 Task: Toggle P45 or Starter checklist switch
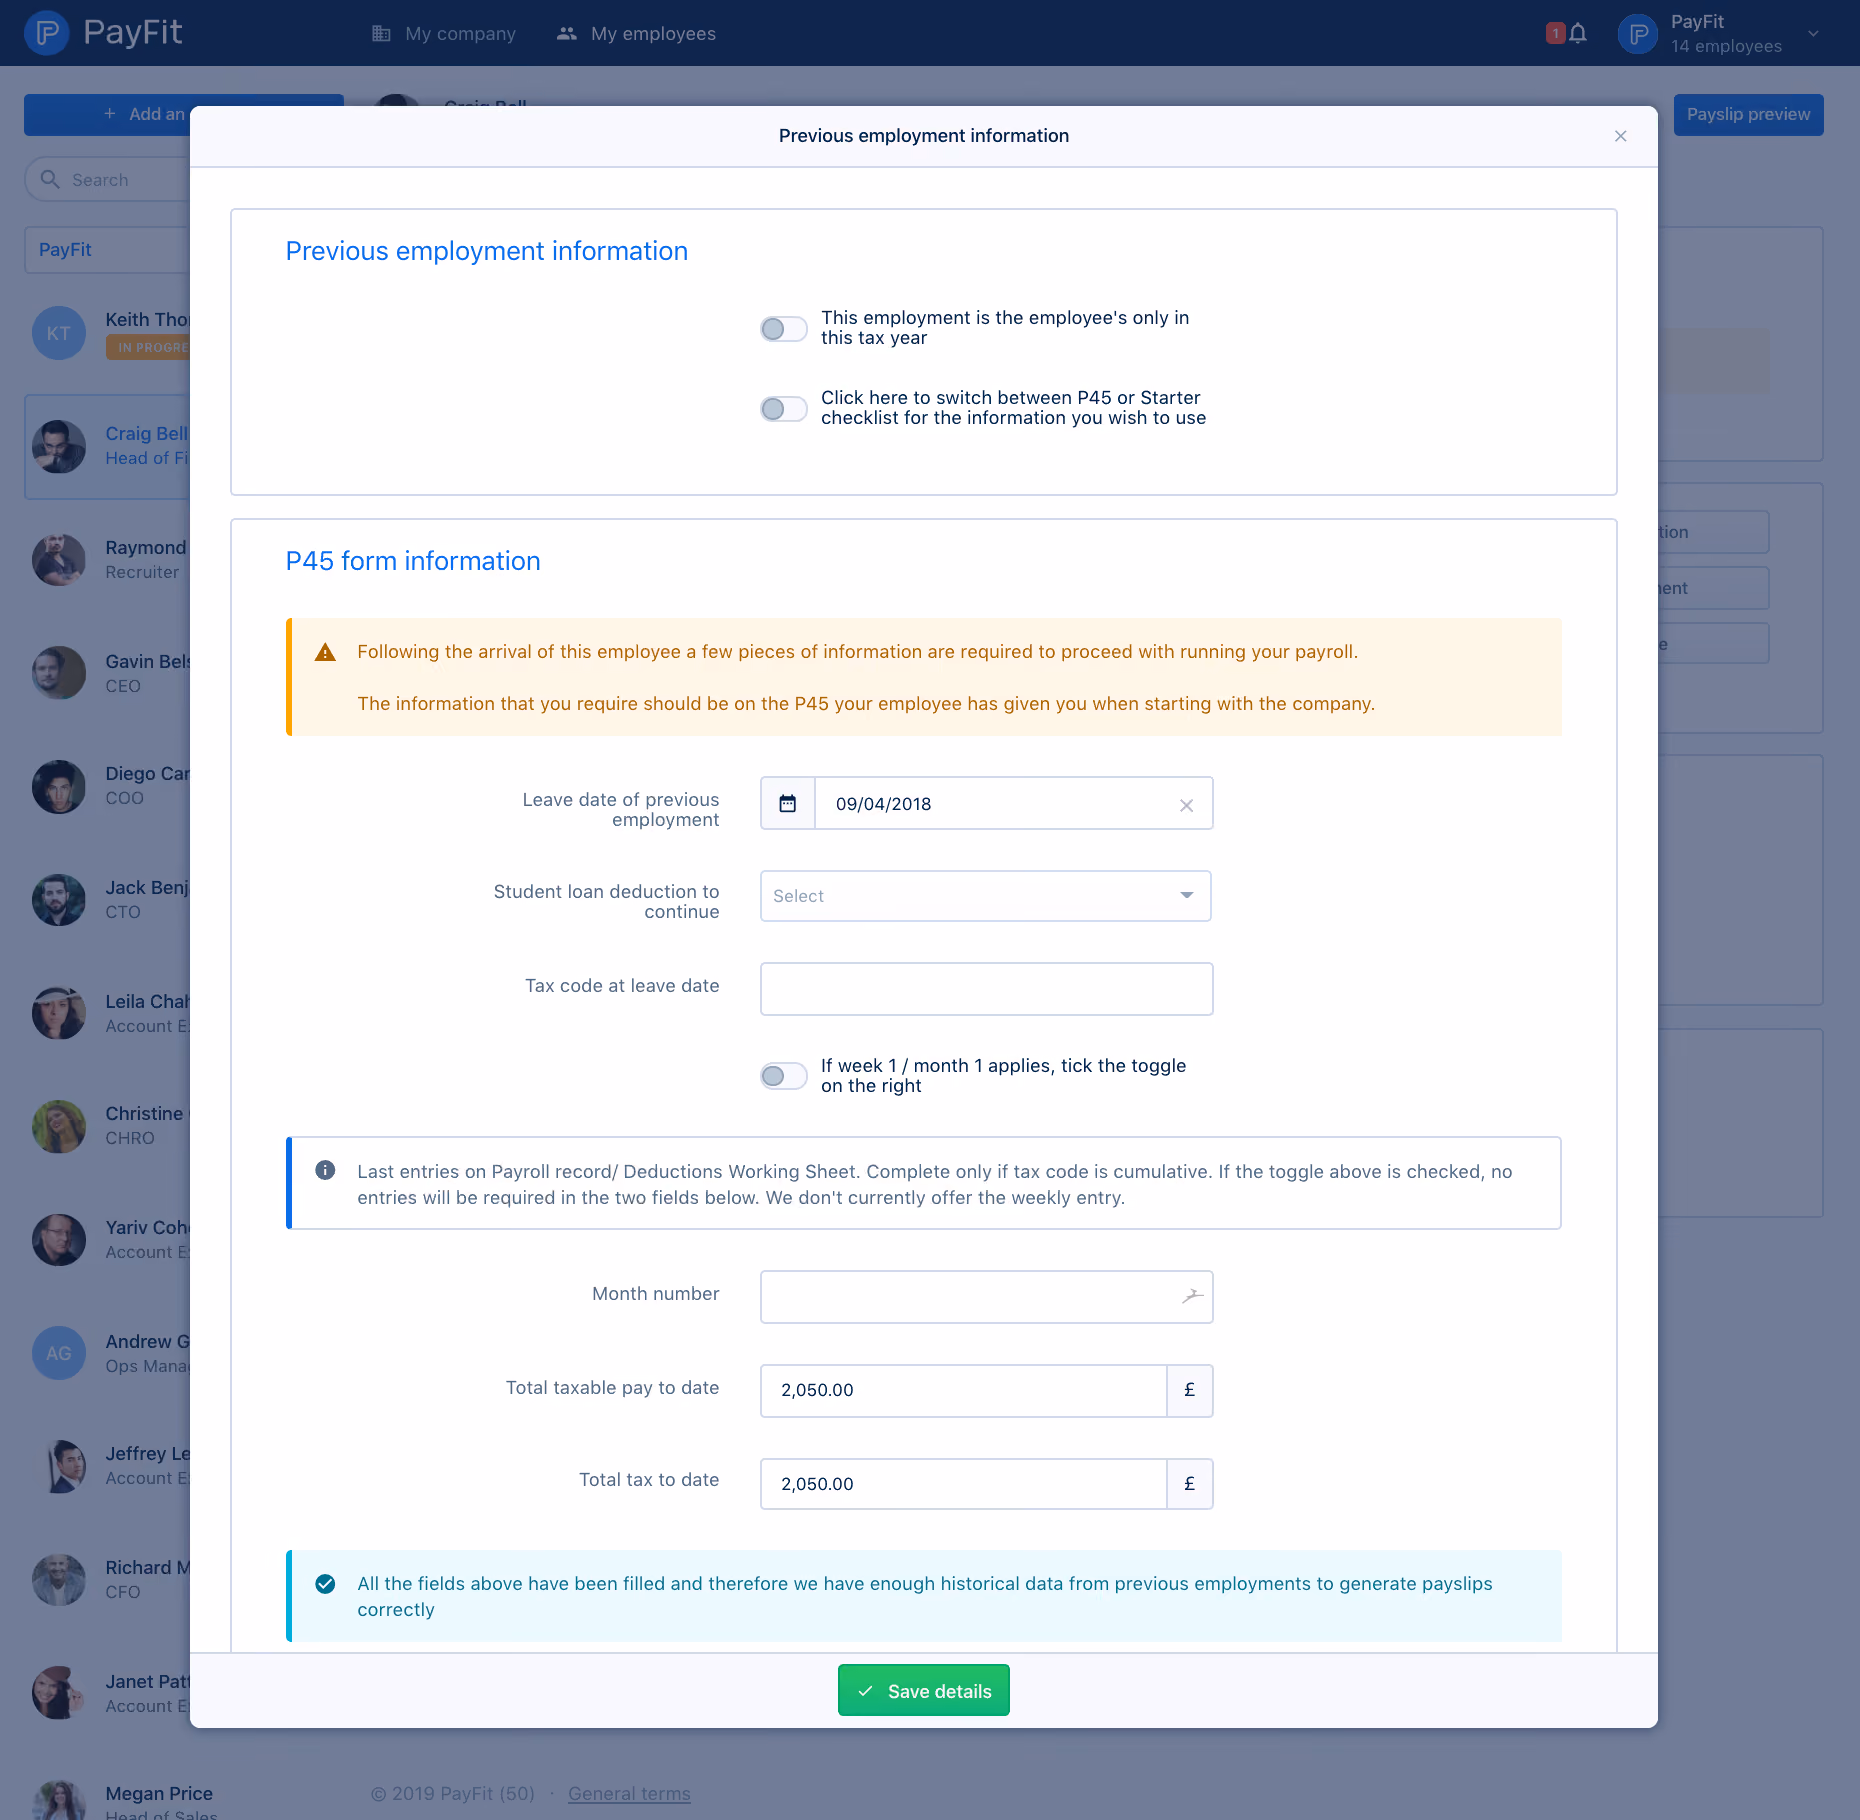(x=784, y=409)
